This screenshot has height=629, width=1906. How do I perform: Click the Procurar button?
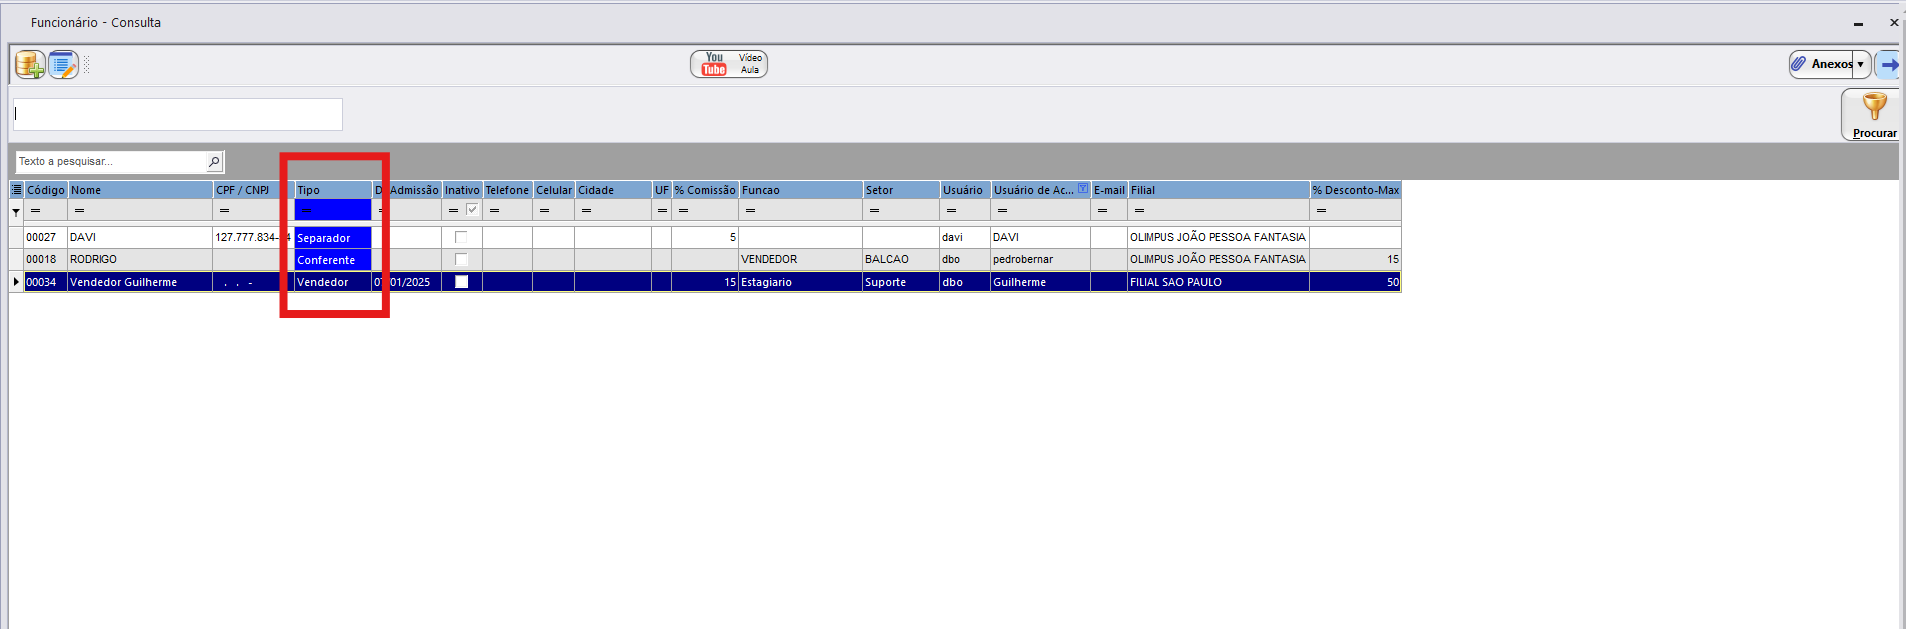1873,115
